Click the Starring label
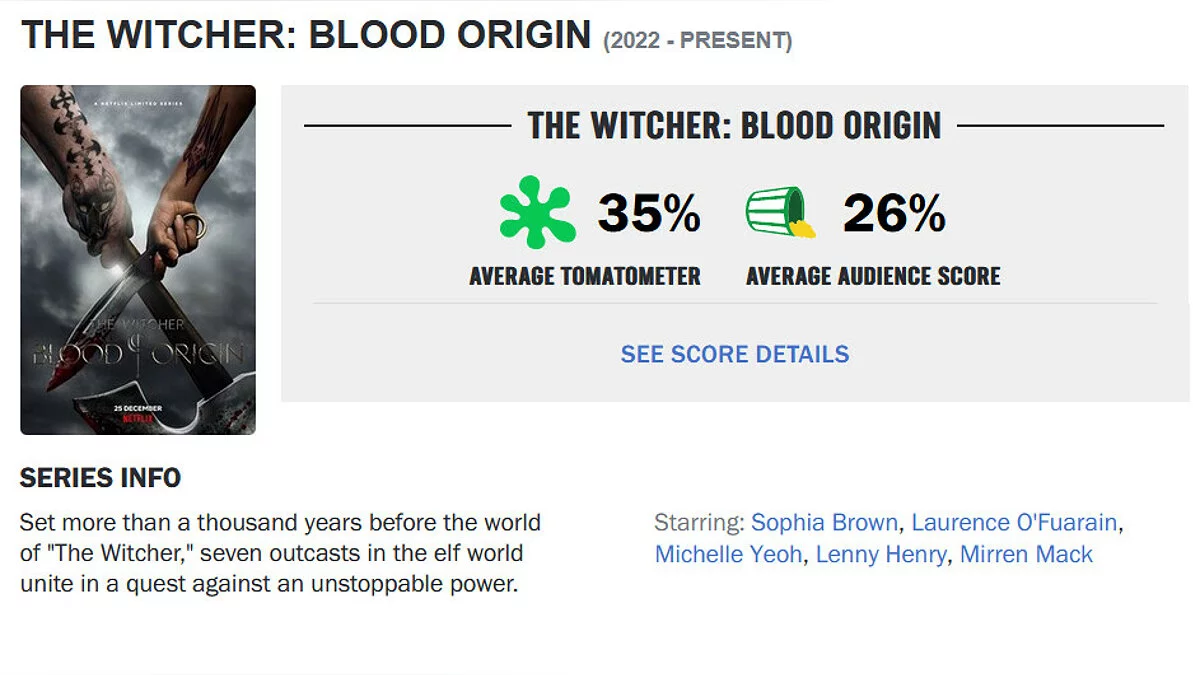 pos(698,523)
